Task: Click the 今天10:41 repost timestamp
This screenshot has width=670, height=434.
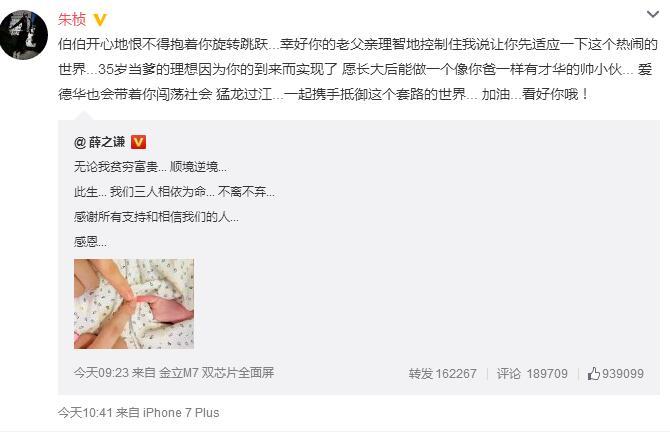Action: click(x=85, y=413)
